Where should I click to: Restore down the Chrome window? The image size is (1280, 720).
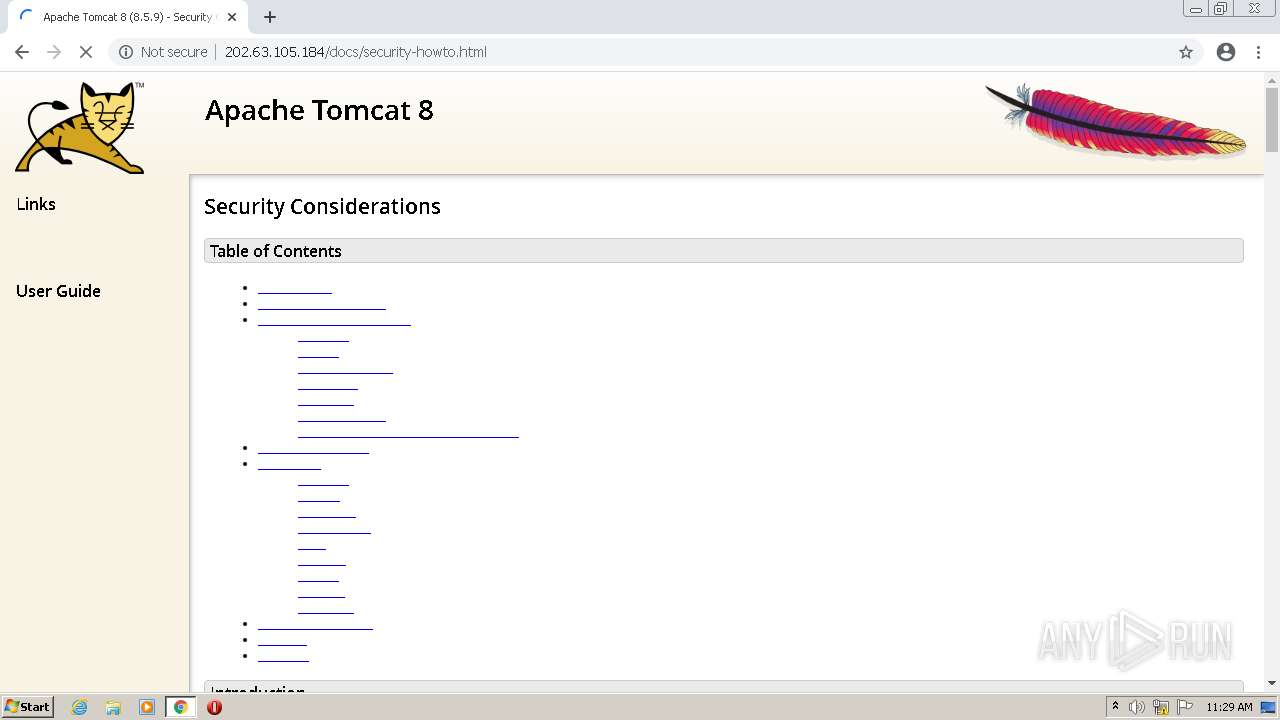pos(1221,9)
